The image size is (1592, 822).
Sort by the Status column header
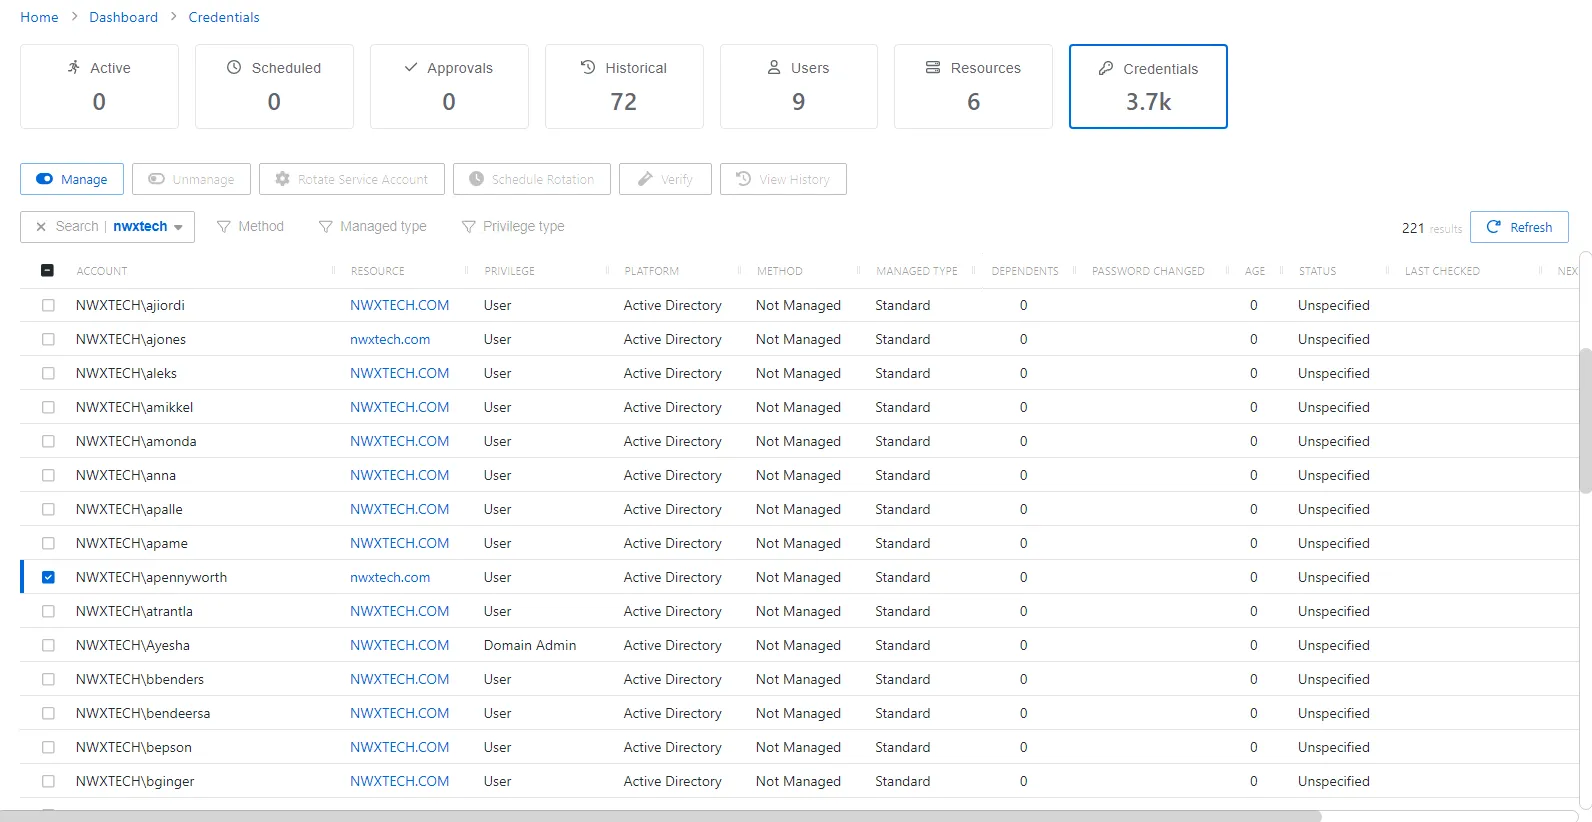[x=1317, y=271]
